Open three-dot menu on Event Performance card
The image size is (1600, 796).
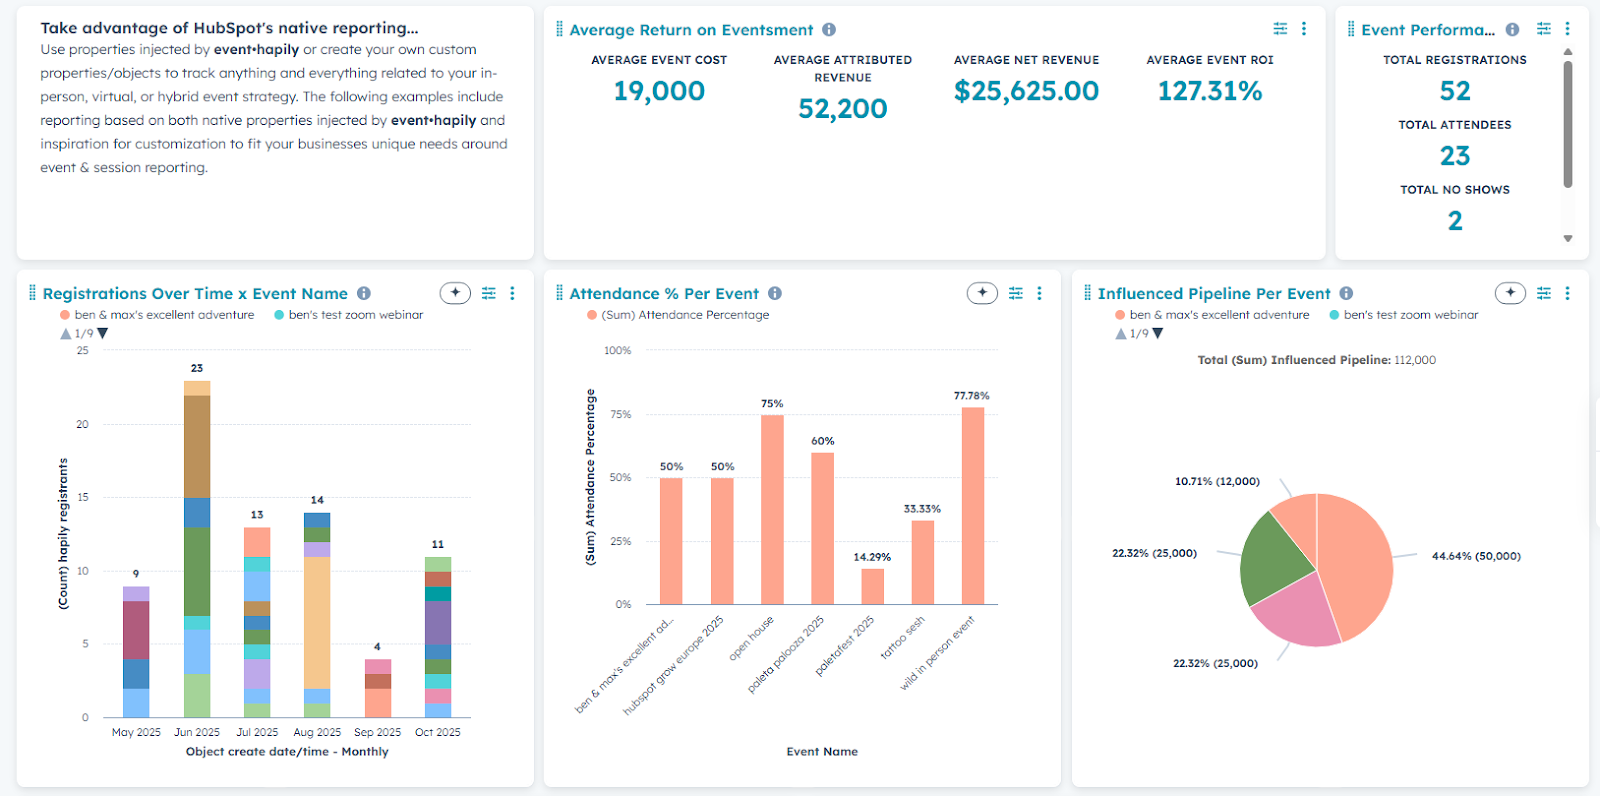tap(1568, 29)
